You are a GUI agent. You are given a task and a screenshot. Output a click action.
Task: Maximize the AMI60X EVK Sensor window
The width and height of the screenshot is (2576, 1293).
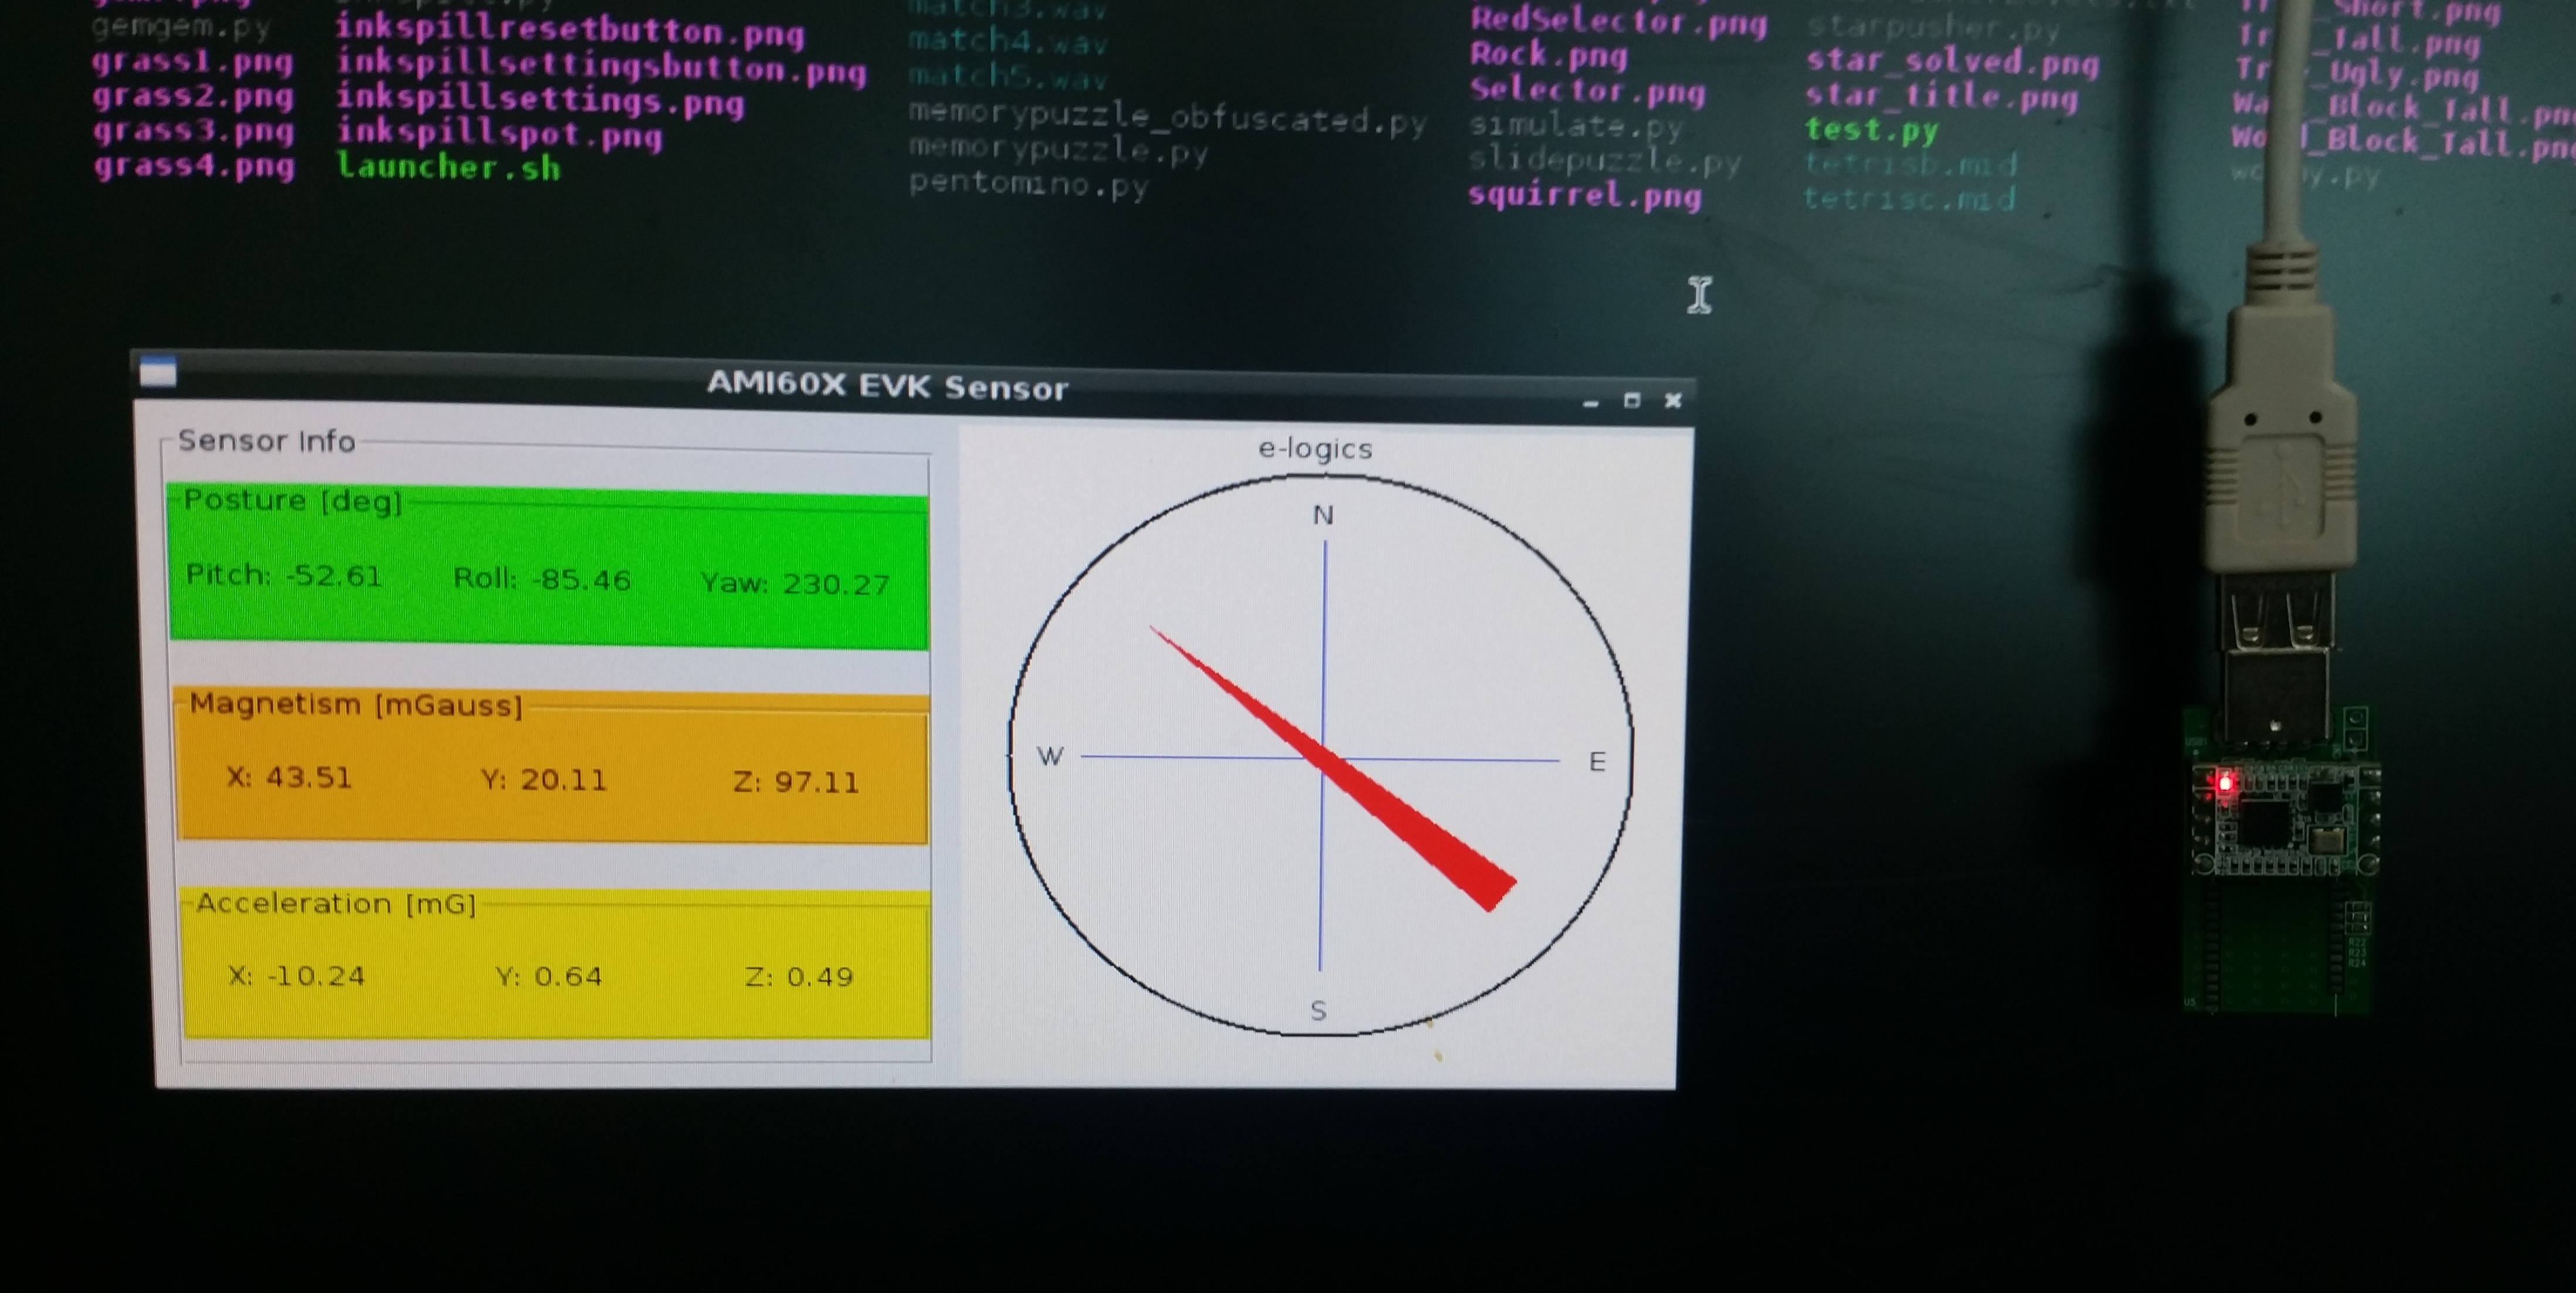tap(1632, 401)
